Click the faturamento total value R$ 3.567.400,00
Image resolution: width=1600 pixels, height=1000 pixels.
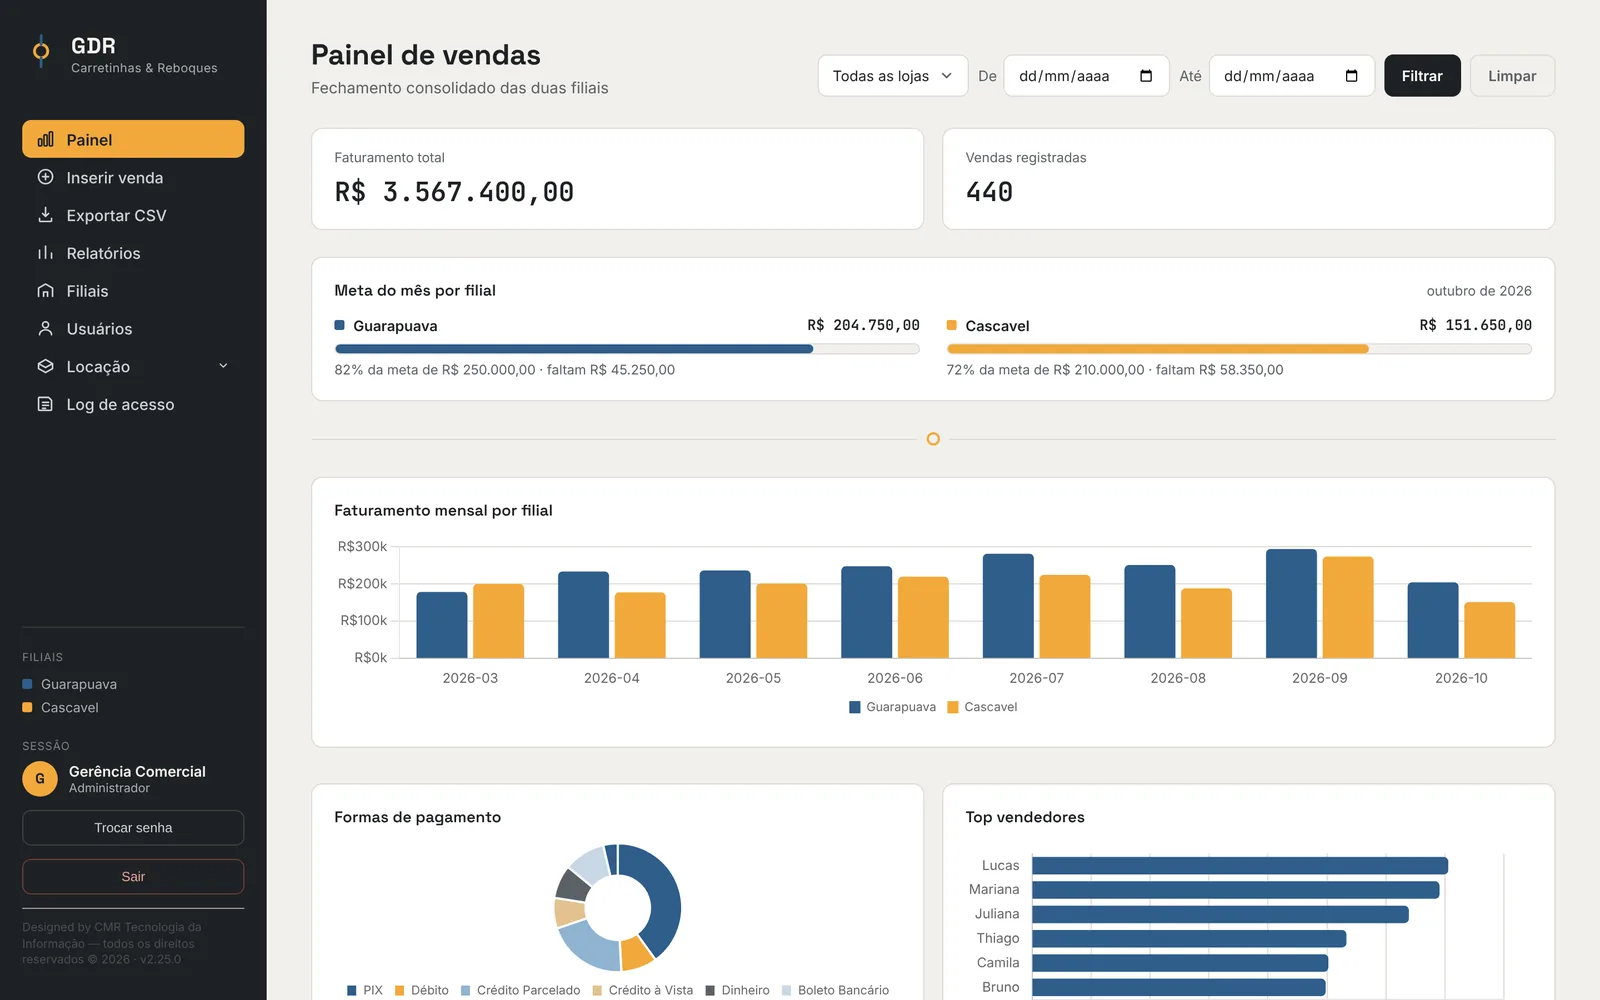[454, 192]
